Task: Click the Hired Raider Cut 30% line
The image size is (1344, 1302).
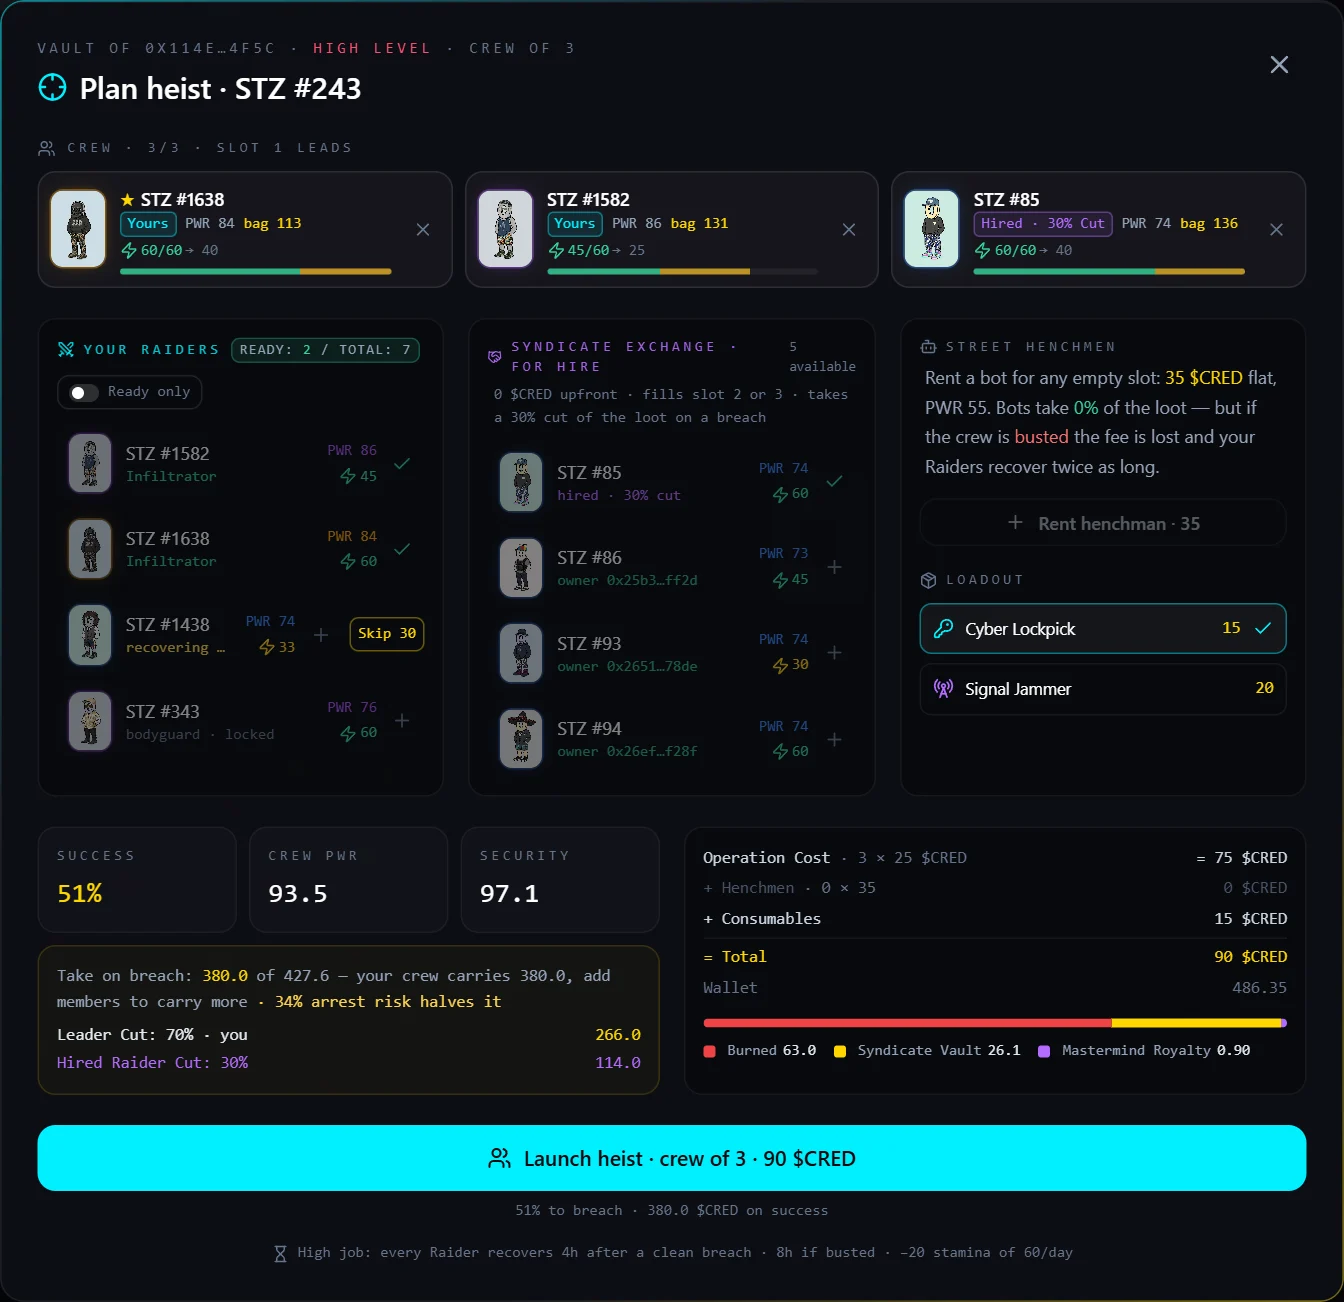Action: (x=349, y=1063)
